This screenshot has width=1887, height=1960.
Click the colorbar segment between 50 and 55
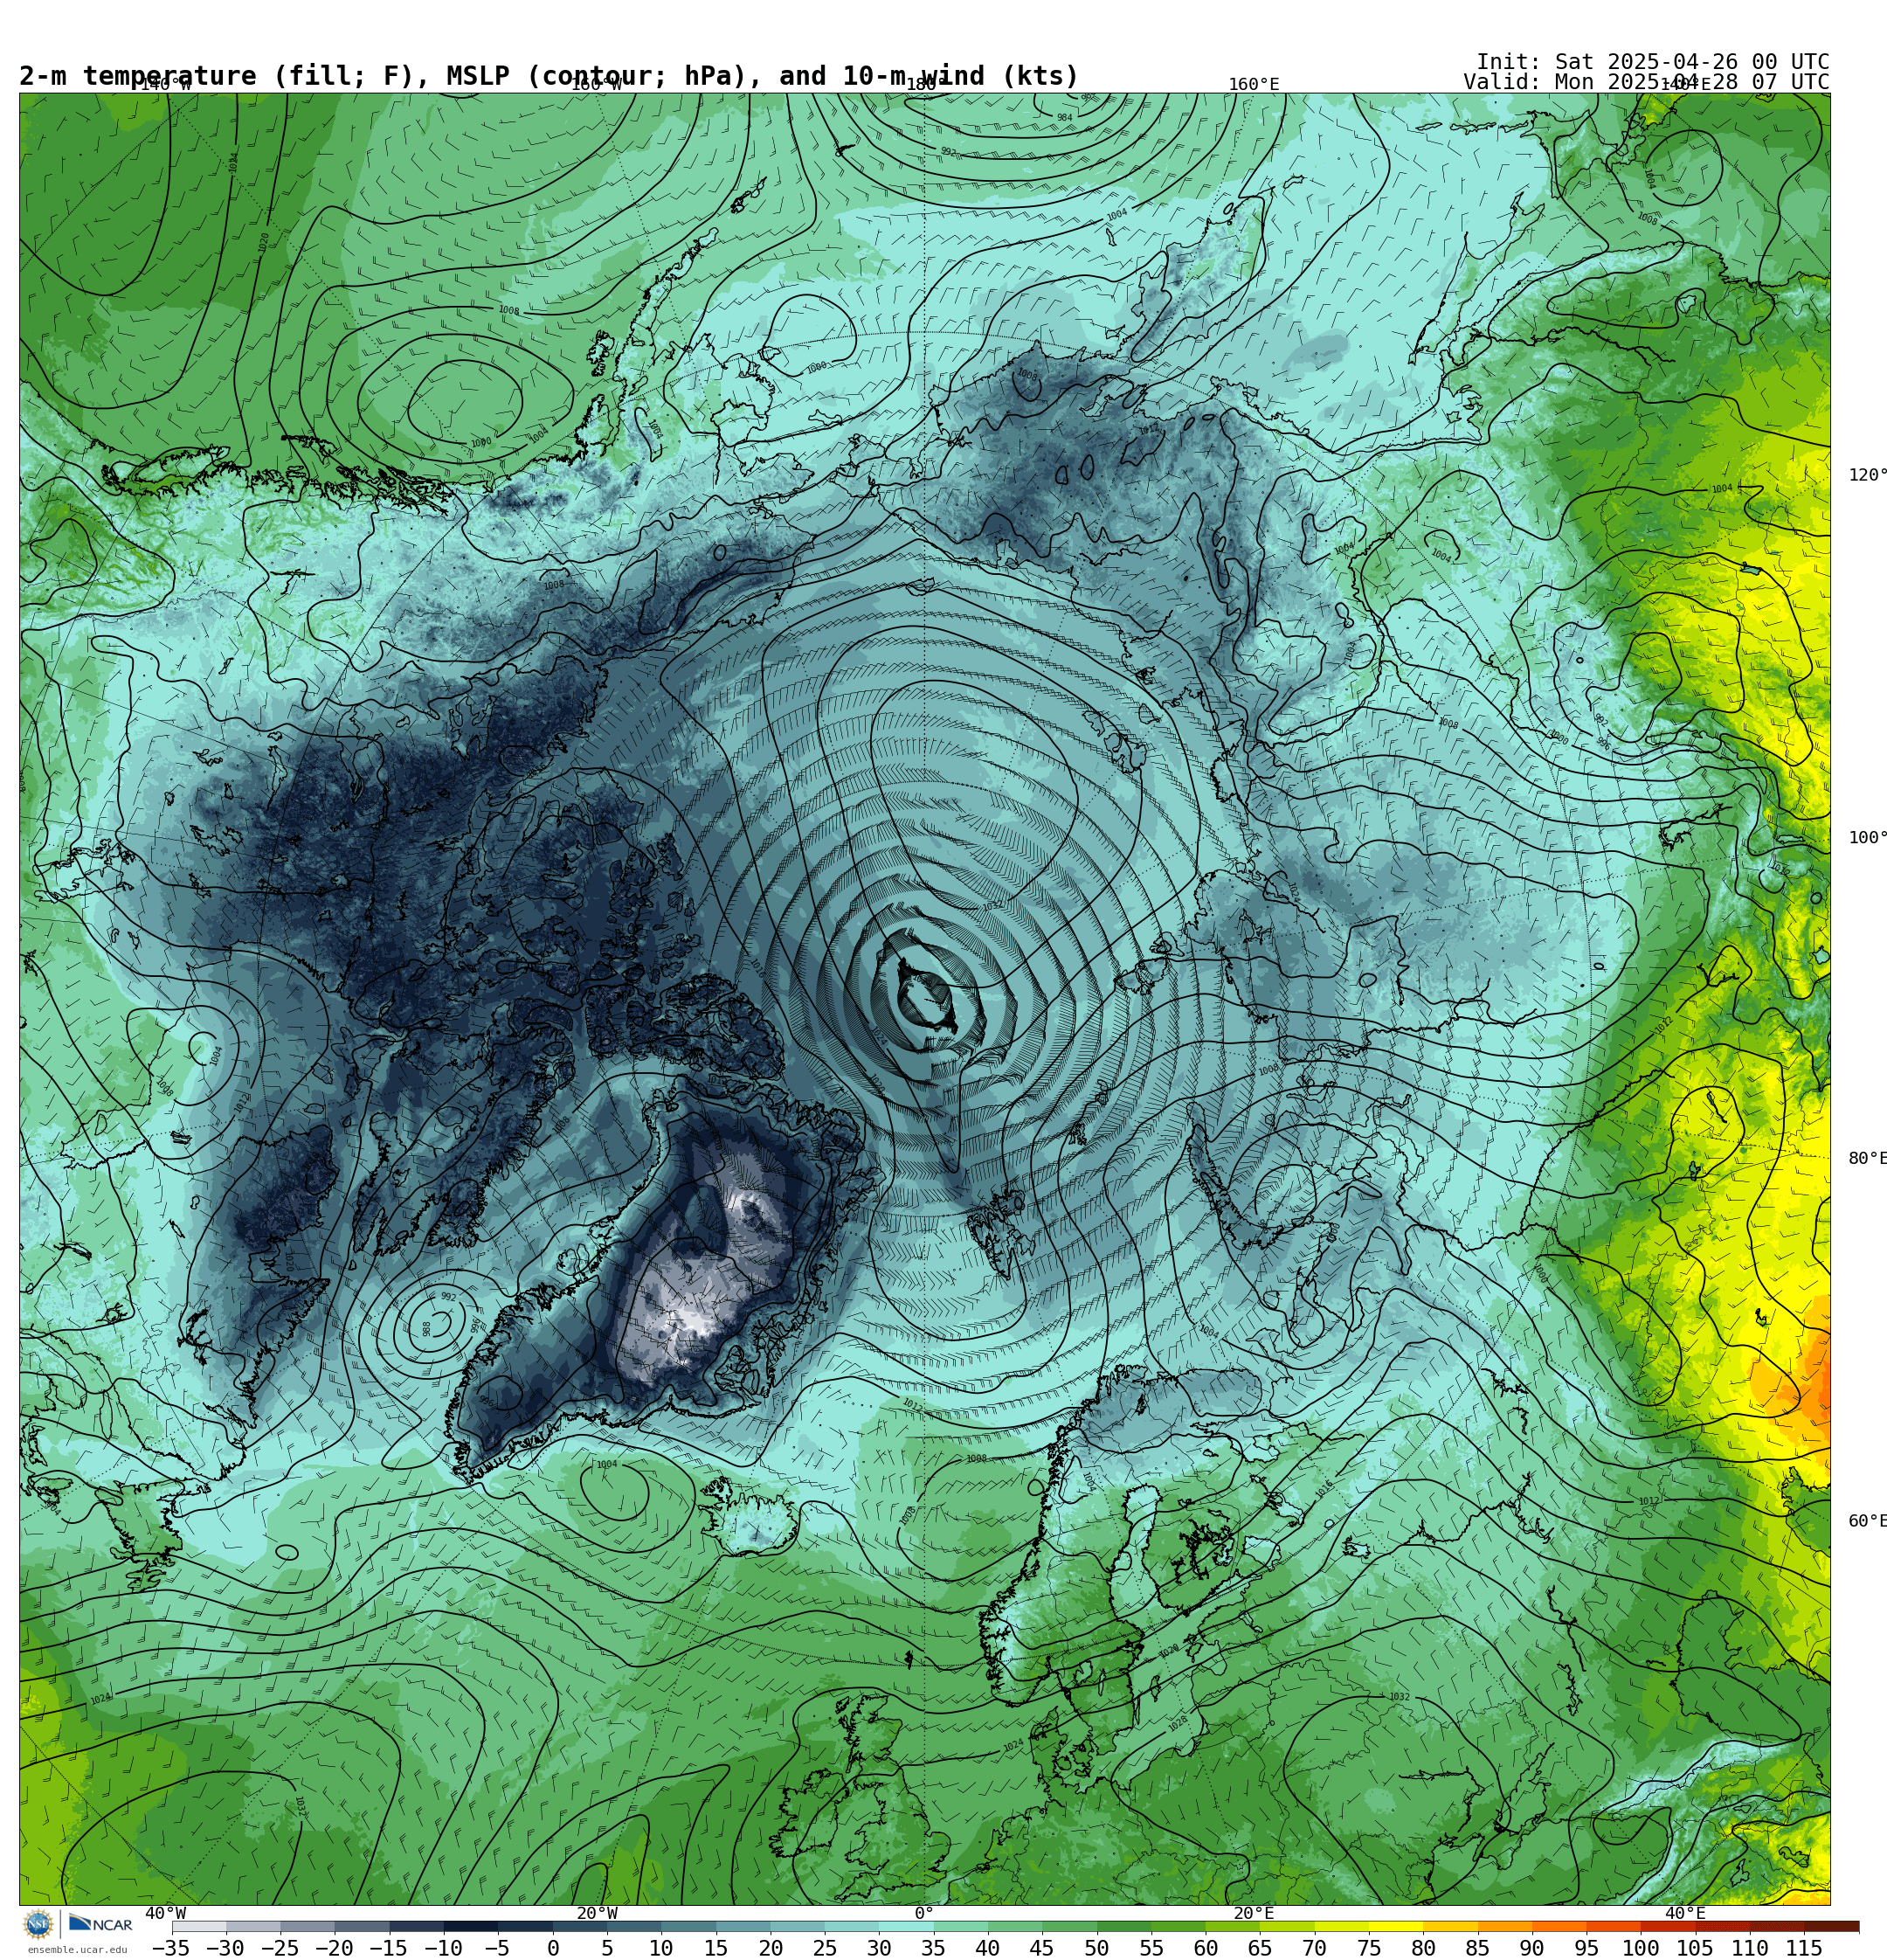click(1123, 1927)
